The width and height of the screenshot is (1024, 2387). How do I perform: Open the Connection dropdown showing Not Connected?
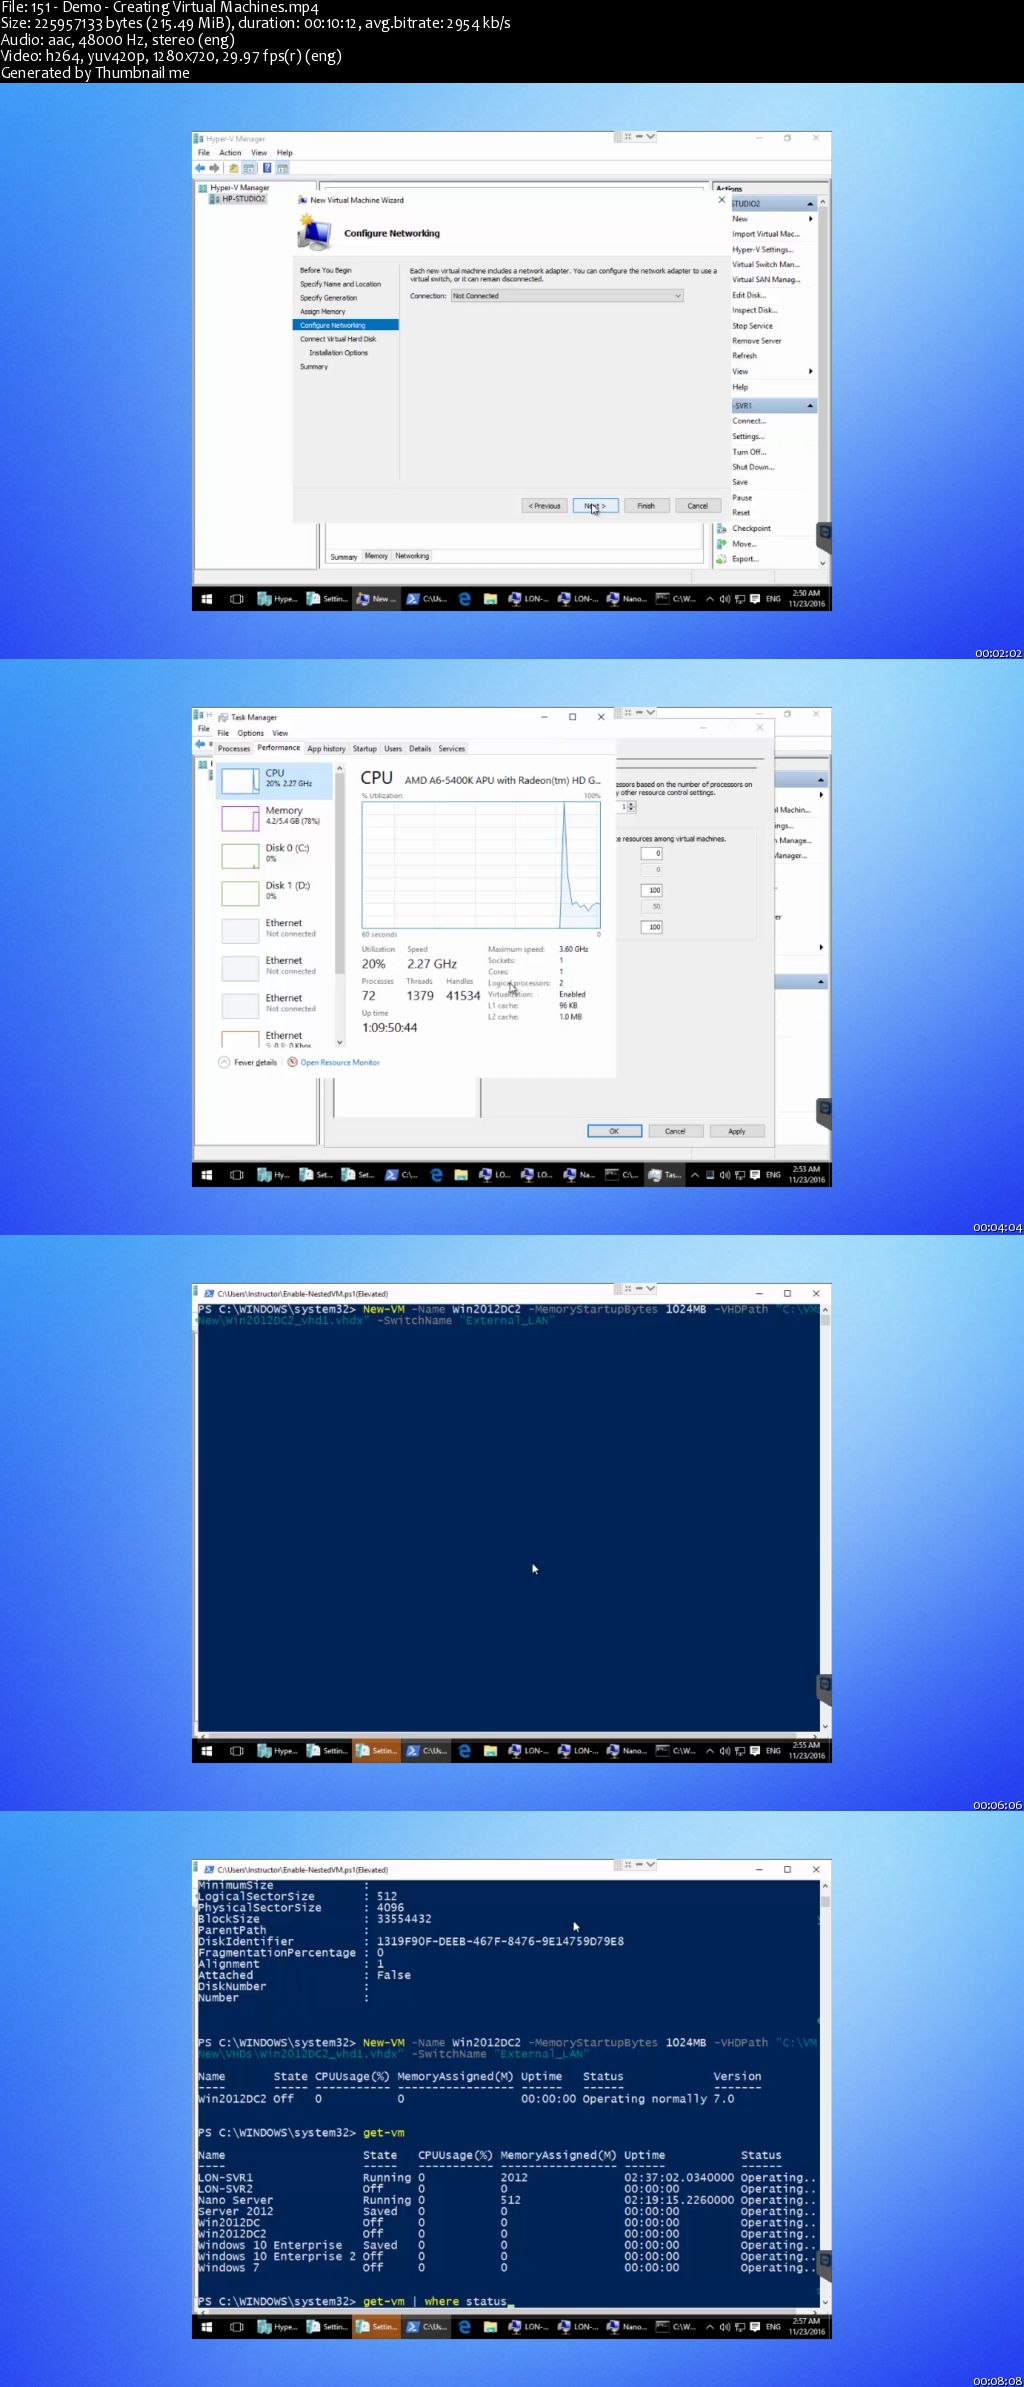[x=566, y=296]
